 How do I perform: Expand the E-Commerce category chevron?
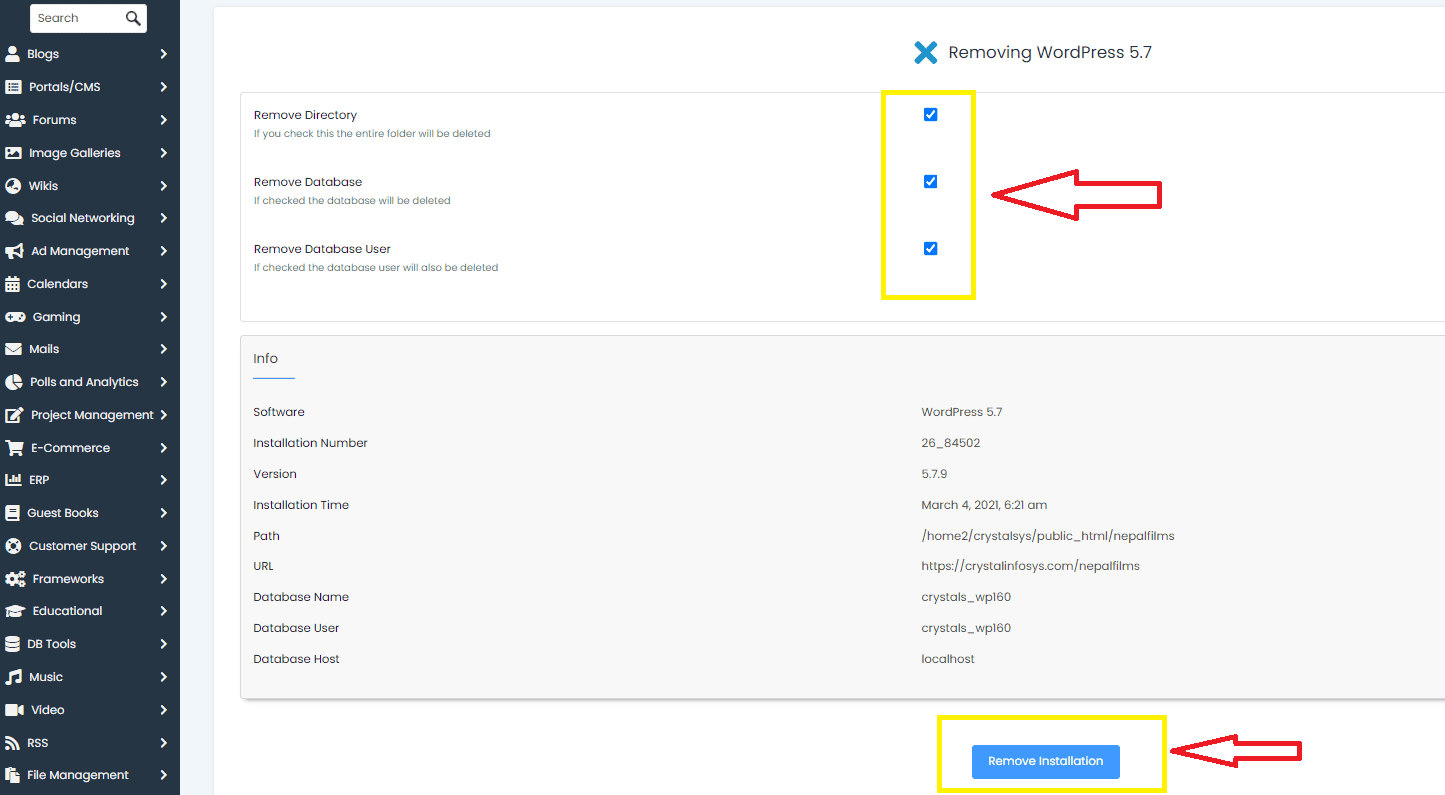coord(163,448)
